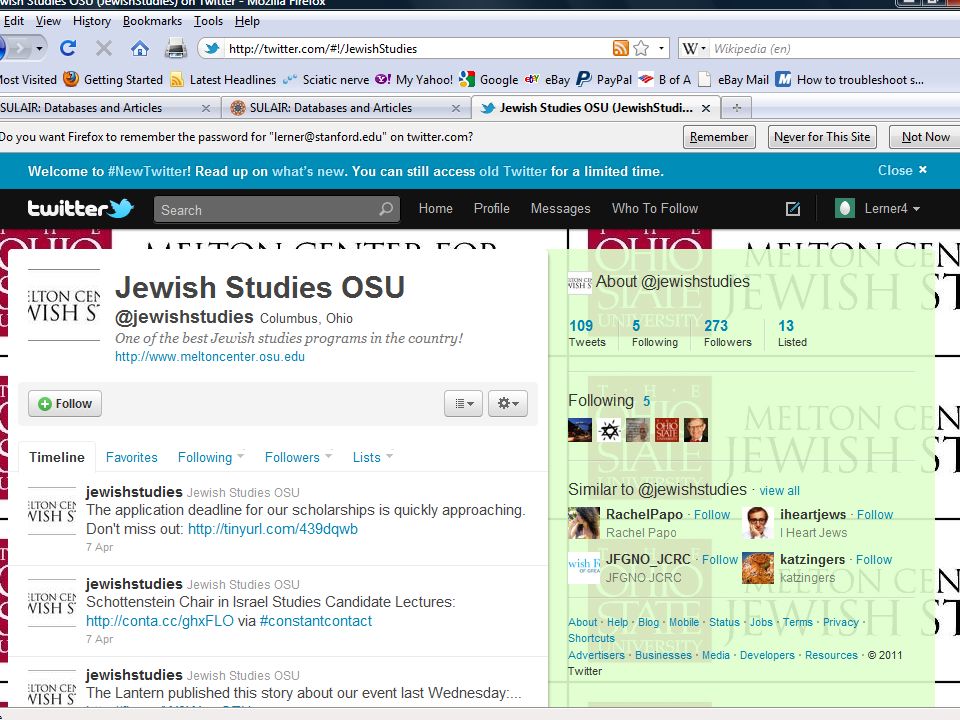This screenshot has width=960, height=720.
Task: Open the Ohio State following avatar
Action: (667, 430)
